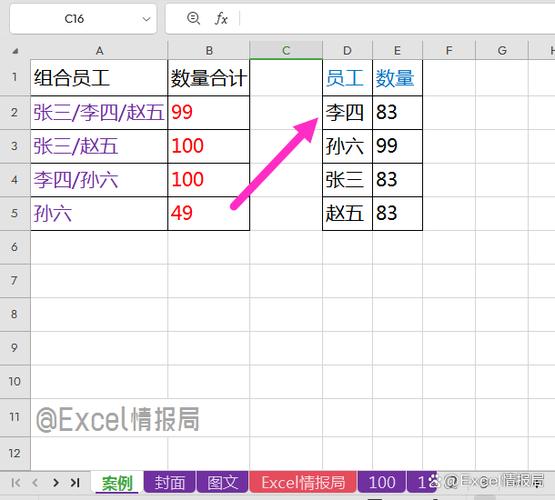
Task: Click cell D2 with 李四
Action: click(347, 113)
